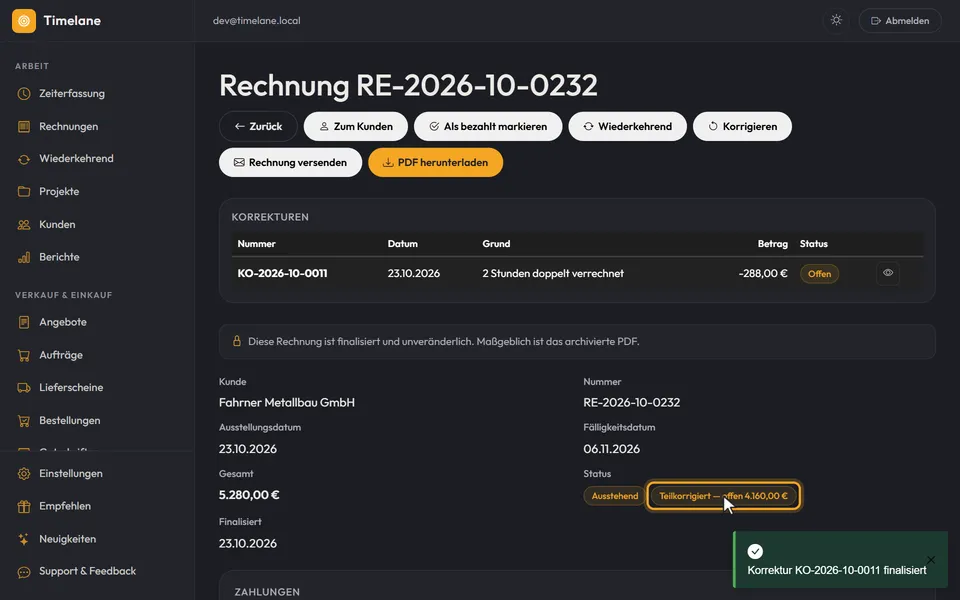The image size is (960, 600).
Task: Click the green checkmark in the notification
Action: (755, 552)
